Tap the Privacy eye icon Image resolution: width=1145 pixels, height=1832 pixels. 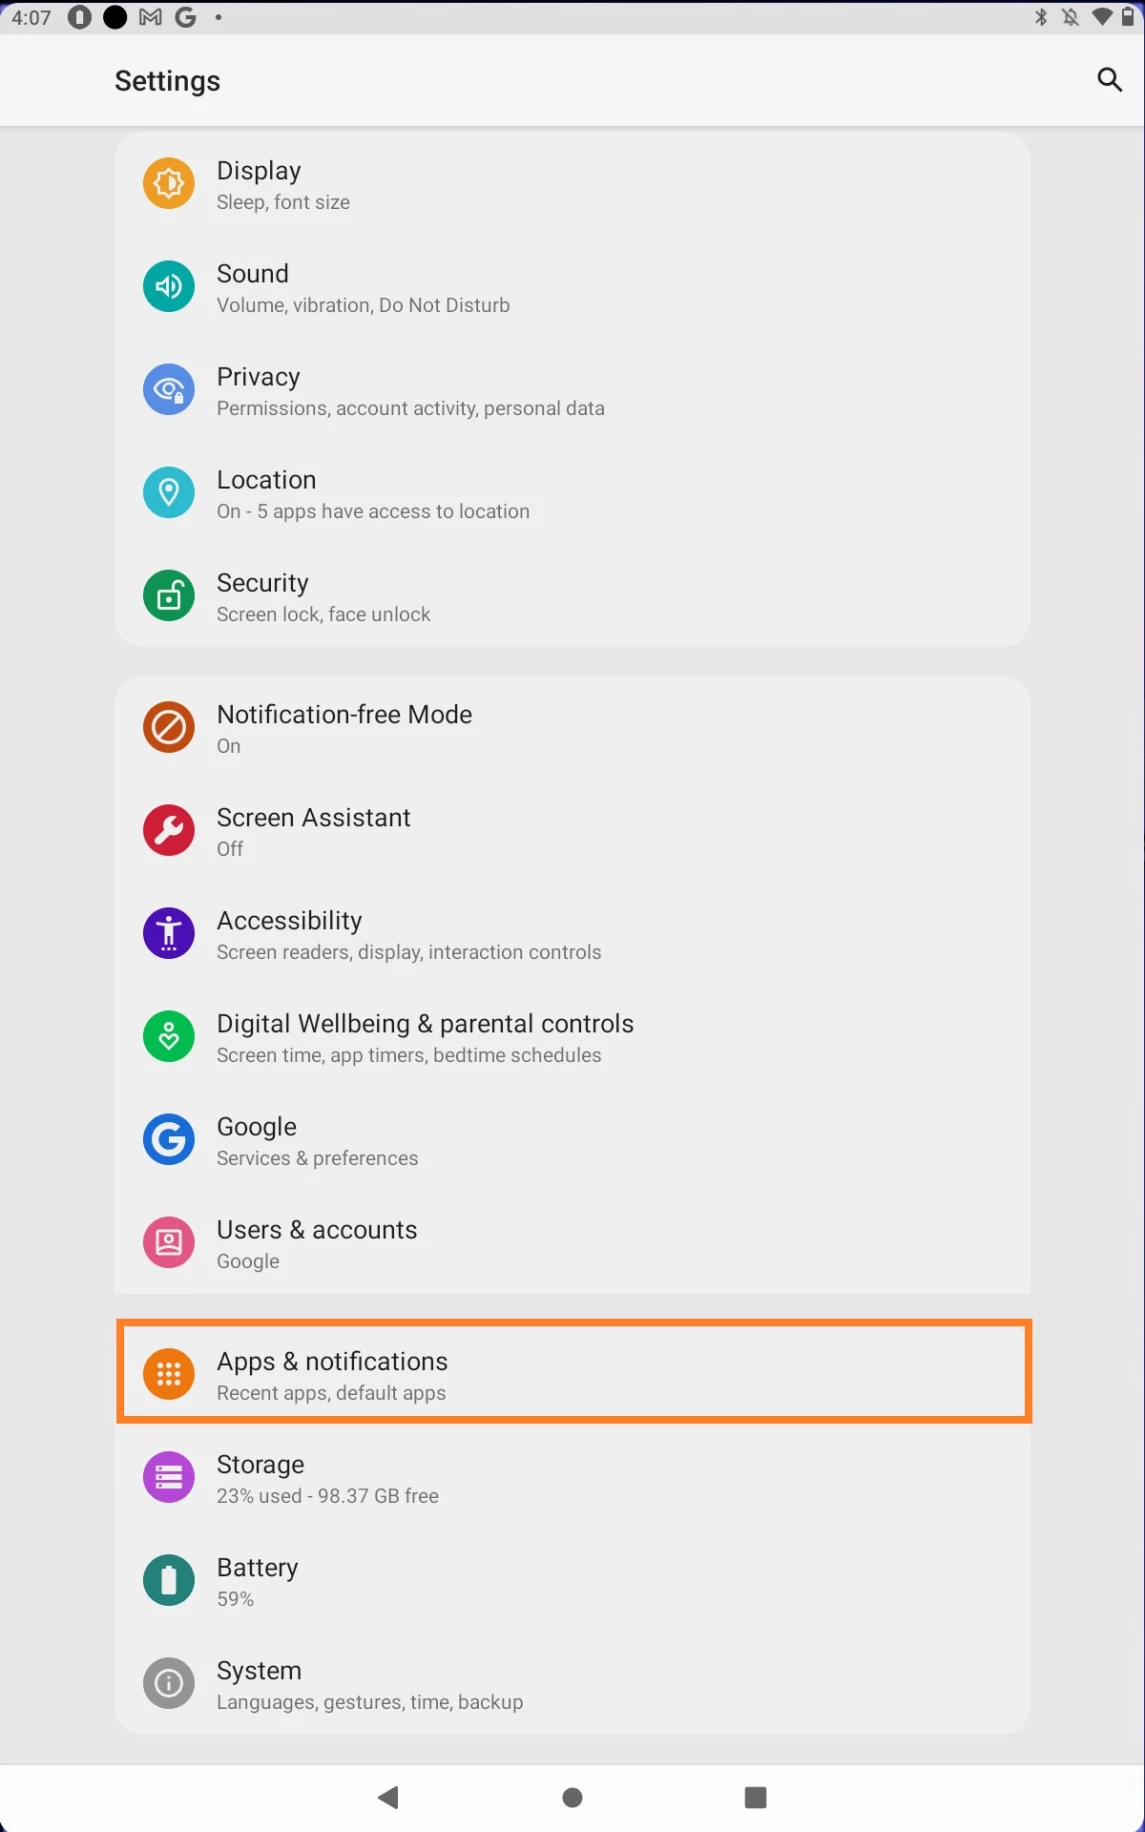pyautogui.click(x=169, y=390)
